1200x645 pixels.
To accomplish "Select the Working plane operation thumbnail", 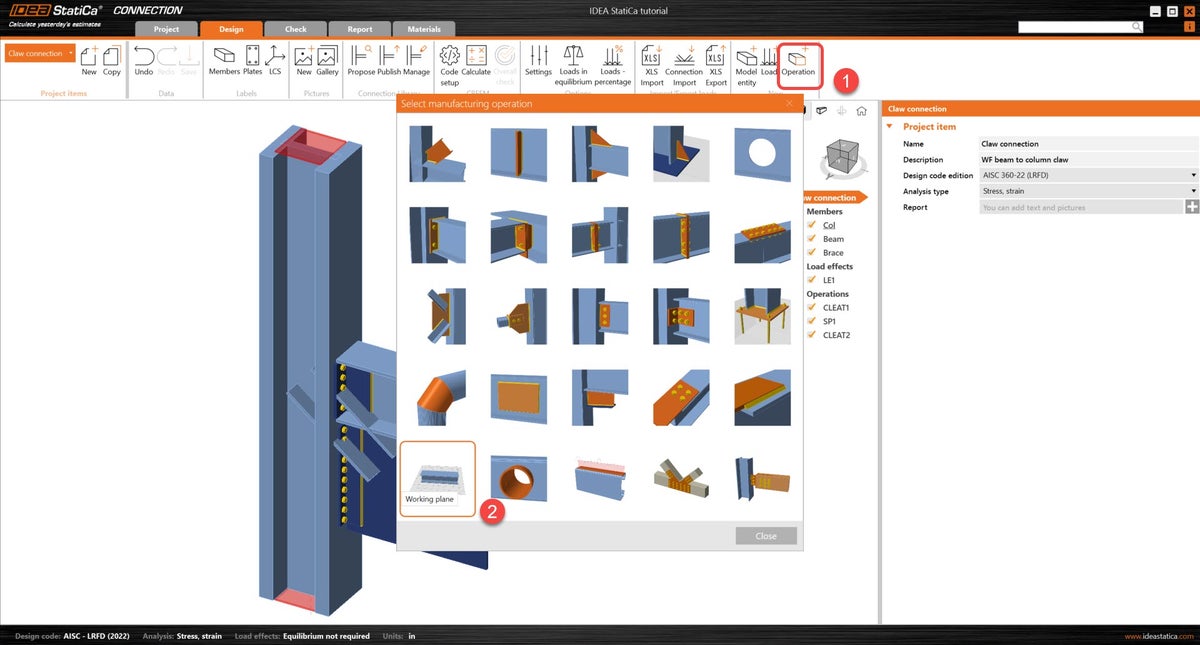I will pyautogui.click(x=438, y=478).
